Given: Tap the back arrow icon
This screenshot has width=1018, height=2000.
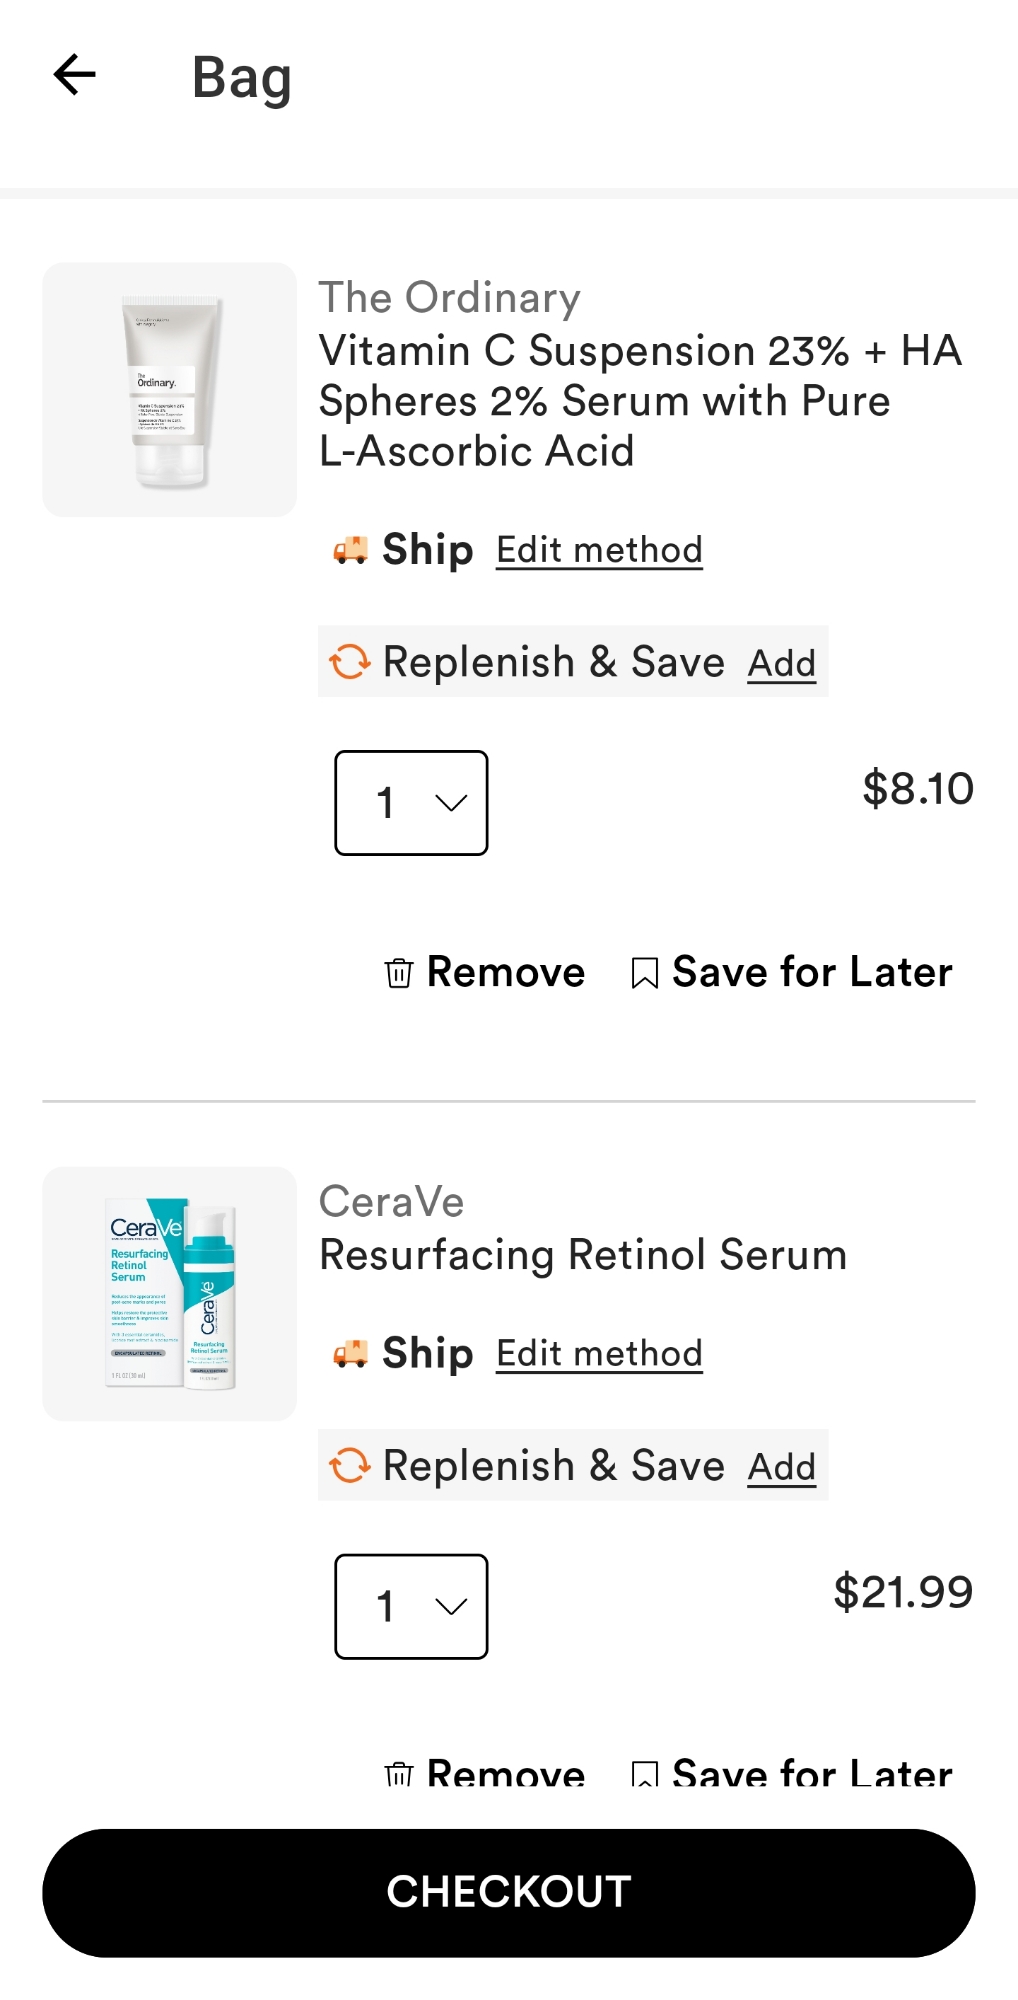Looking at the screenshot, I should pyautogui.click(x=75, y=75).
